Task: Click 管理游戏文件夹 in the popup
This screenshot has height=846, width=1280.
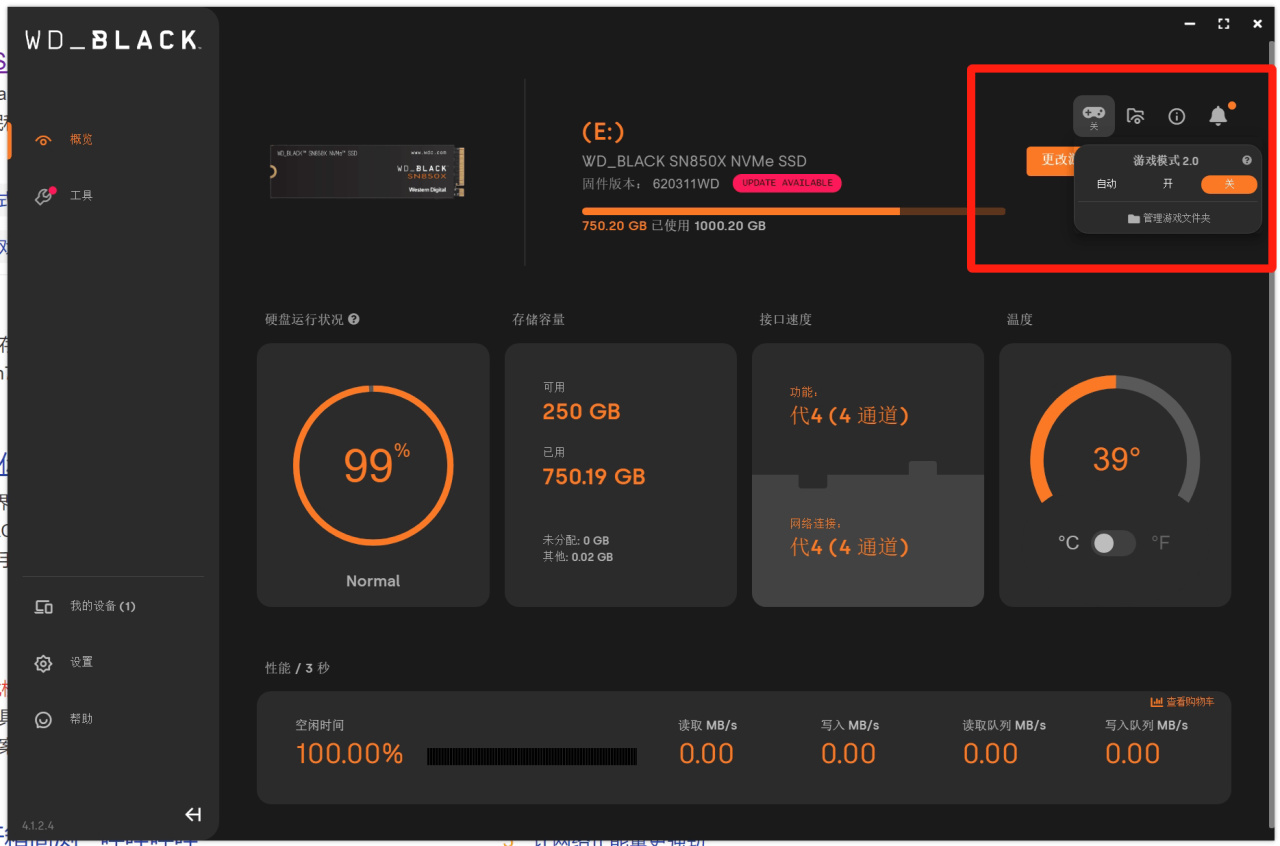Action: [1168, 218]
